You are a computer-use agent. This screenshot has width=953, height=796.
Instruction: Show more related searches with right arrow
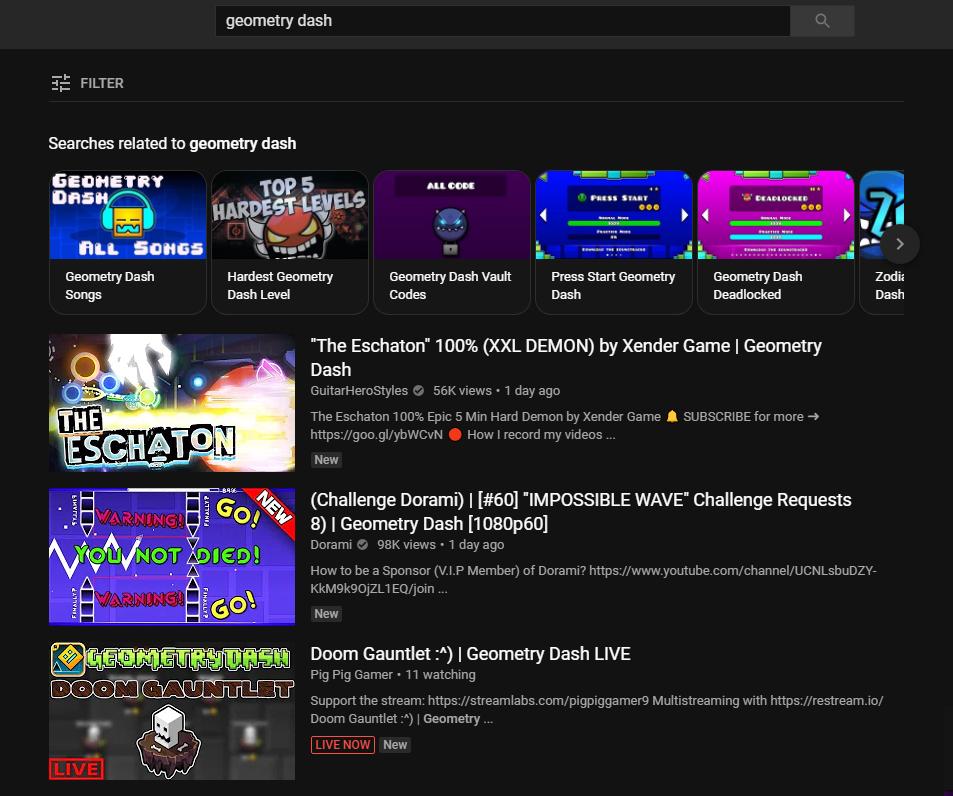tap(900, 244)
